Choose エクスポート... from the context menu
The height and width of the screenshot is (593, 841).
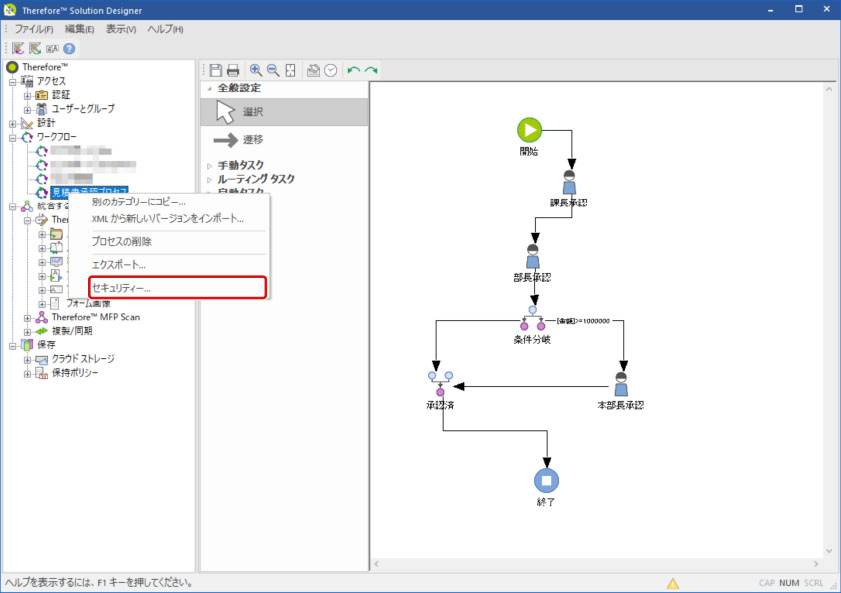(x=118, y=265)
